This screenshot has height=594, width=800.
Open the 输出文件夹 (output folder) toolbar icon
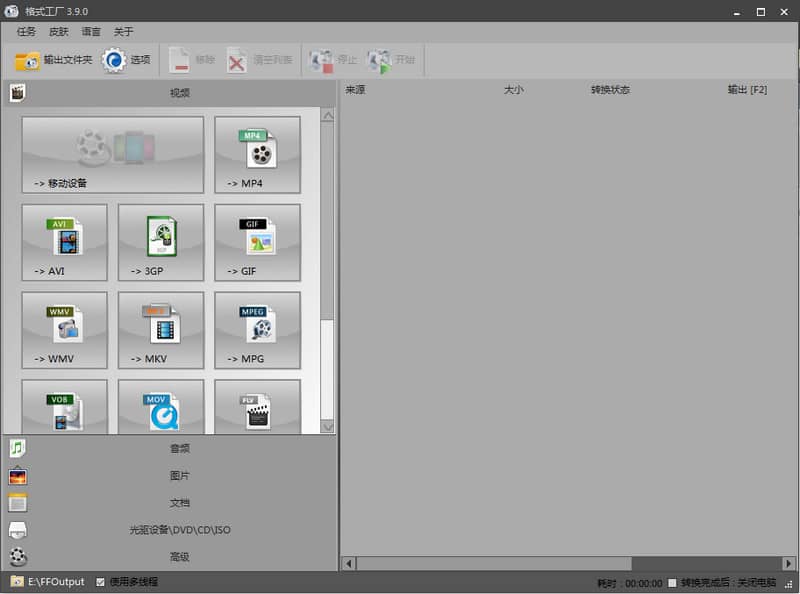tap(53, 61)
